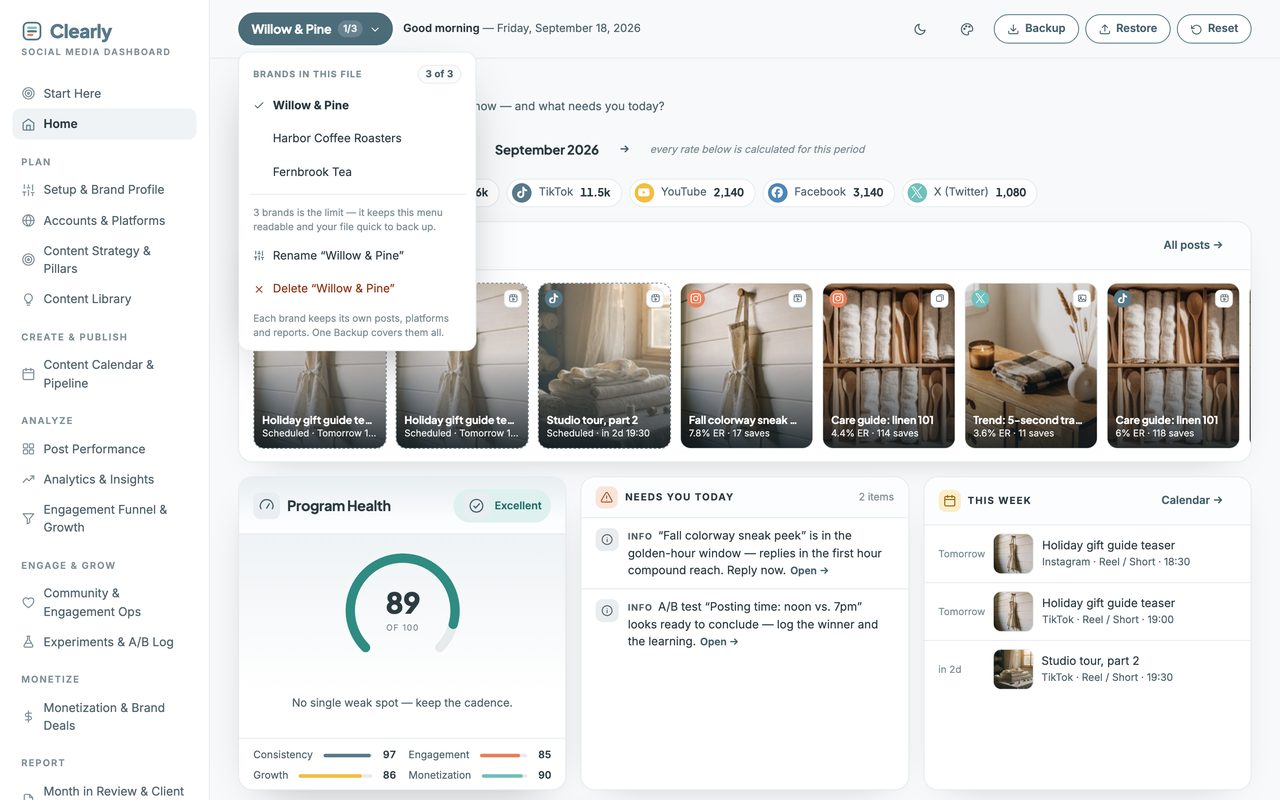Collapse the Willow & Pine brand dropdown

pyautogui.click(x=315, y=29)
